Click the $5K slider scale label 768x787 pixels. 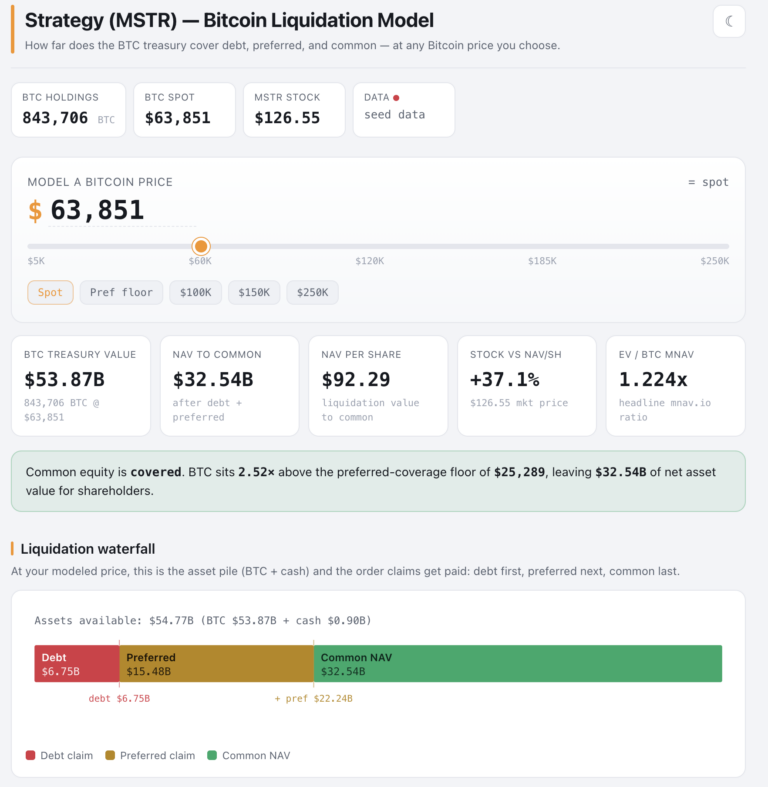36,261
